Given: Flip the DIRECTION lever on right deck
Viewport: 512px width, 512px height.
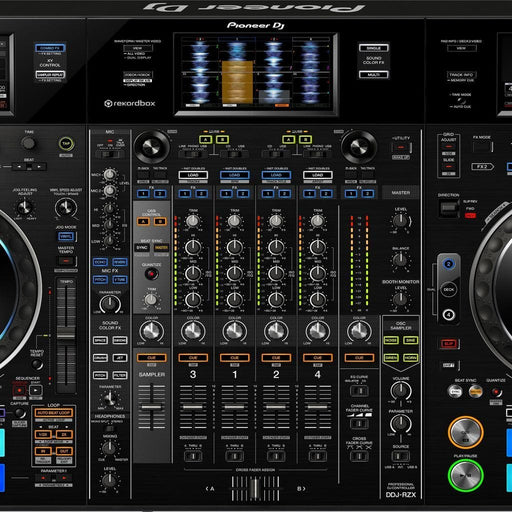Looking at the screenshot, I should click(x=448, y=209).
